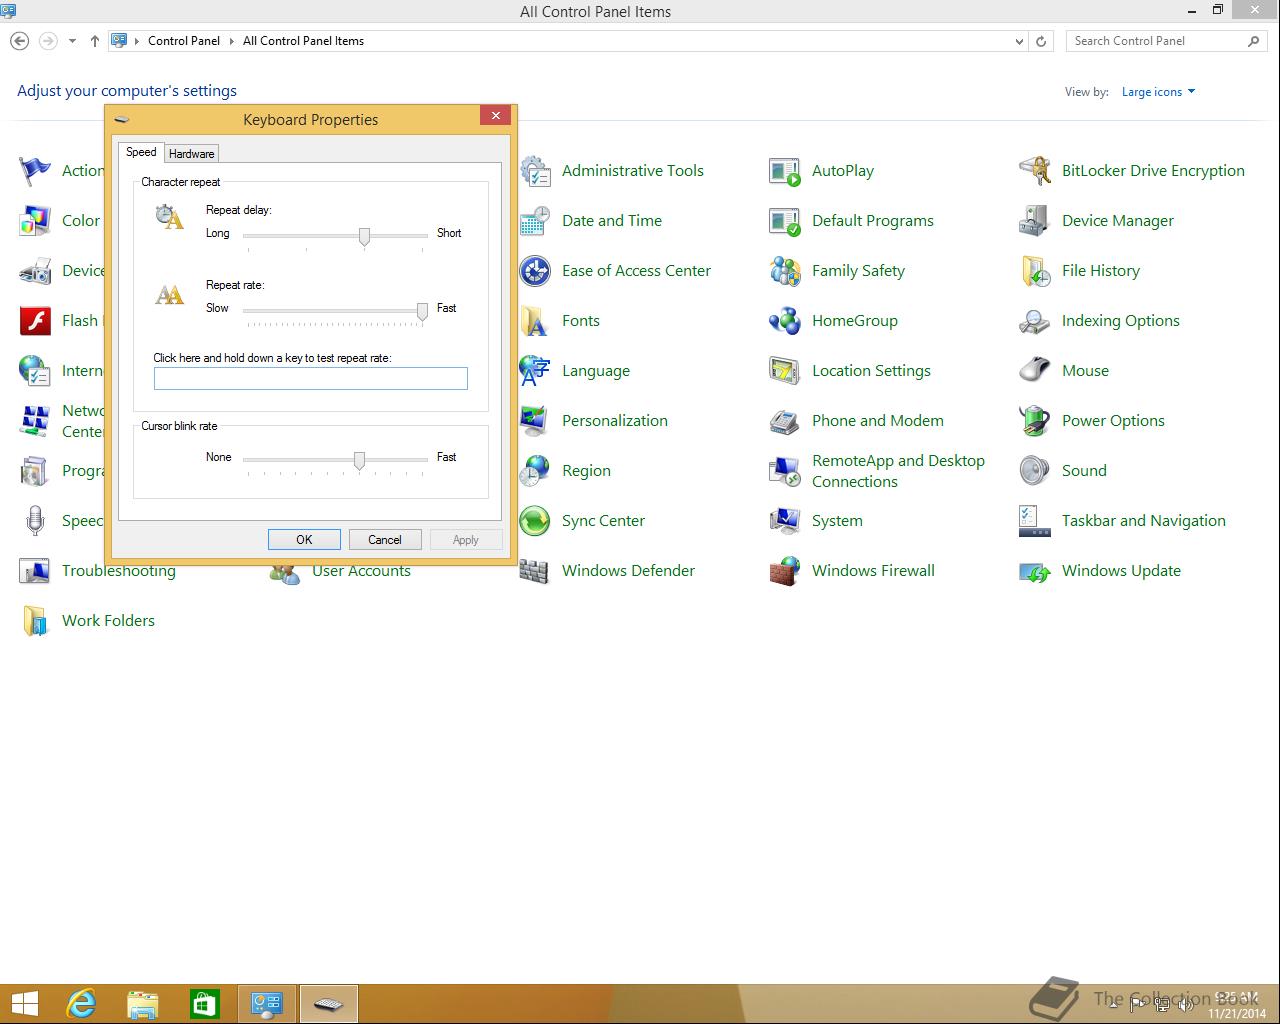This screenshot has height=1024, width=1280.
Task: Open the Region globe icon
Action: [x=535, y=471]
